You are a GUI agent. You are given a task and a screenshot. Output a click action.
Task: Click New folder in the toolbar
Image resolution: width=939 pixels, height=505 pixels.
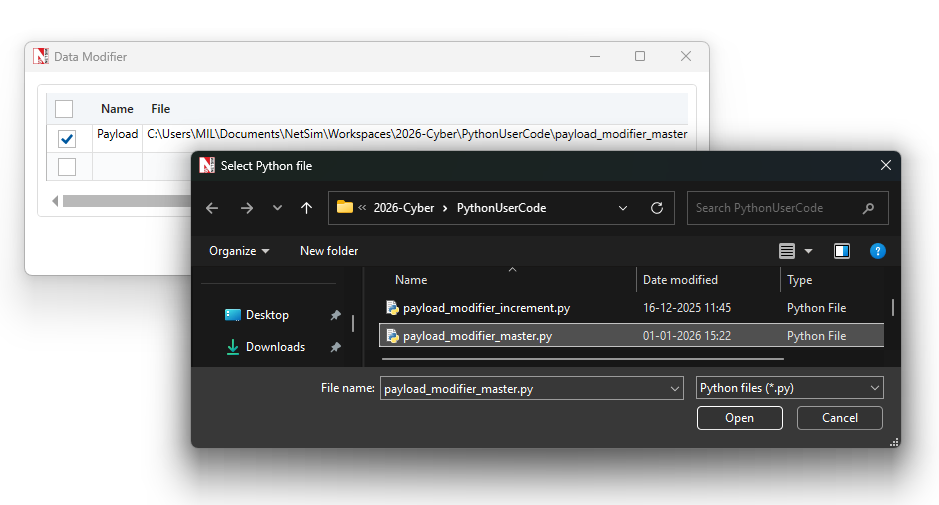329,251
